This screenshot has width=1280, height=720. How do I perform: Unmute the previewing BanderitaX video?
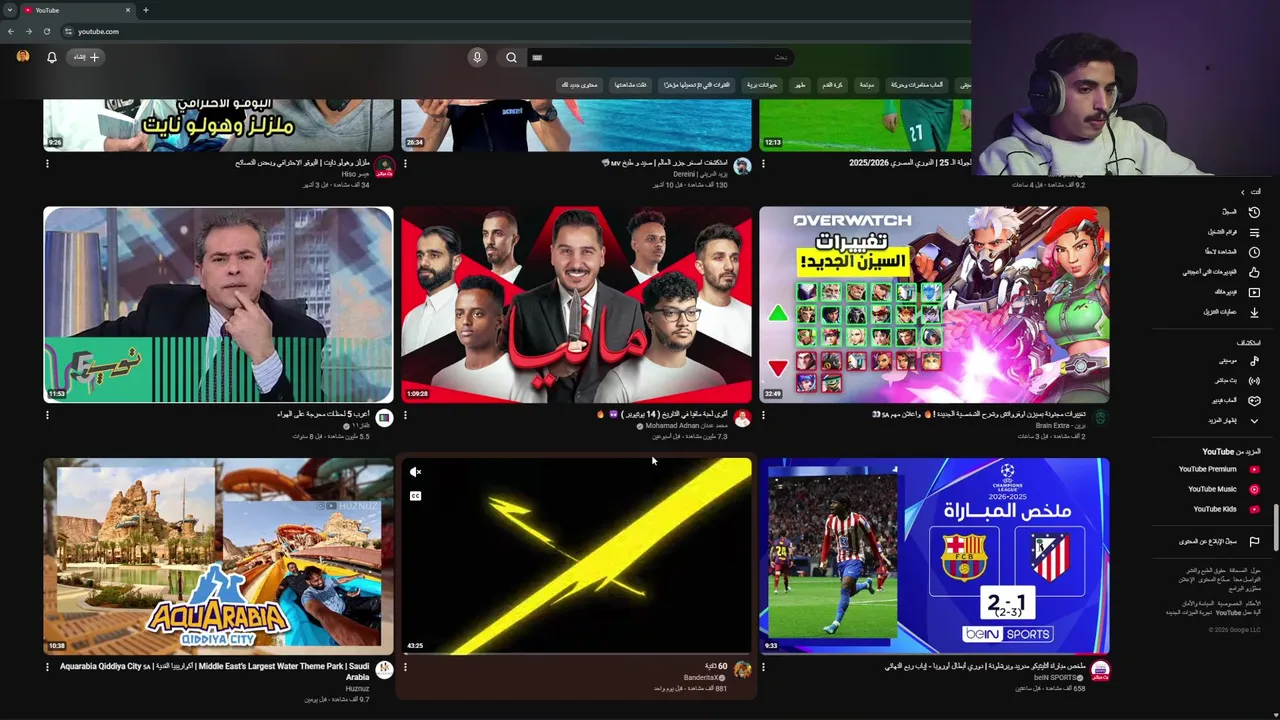point(416,472)
